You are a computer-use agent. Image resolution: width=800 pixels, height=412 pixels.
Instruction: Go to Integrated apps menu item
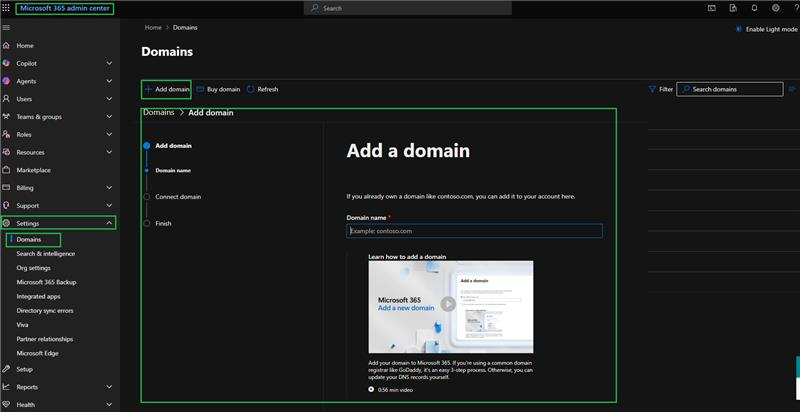point(38,296)
